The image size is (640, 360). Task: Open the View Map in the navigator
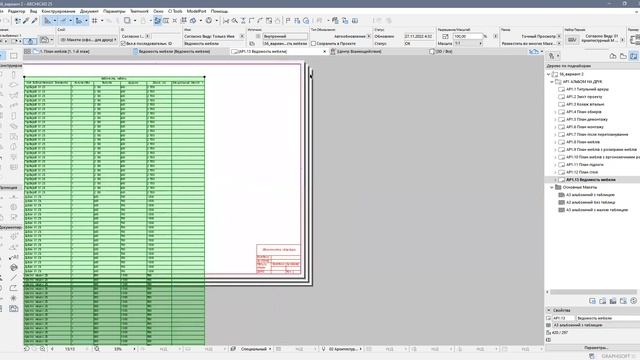(623, 56)
